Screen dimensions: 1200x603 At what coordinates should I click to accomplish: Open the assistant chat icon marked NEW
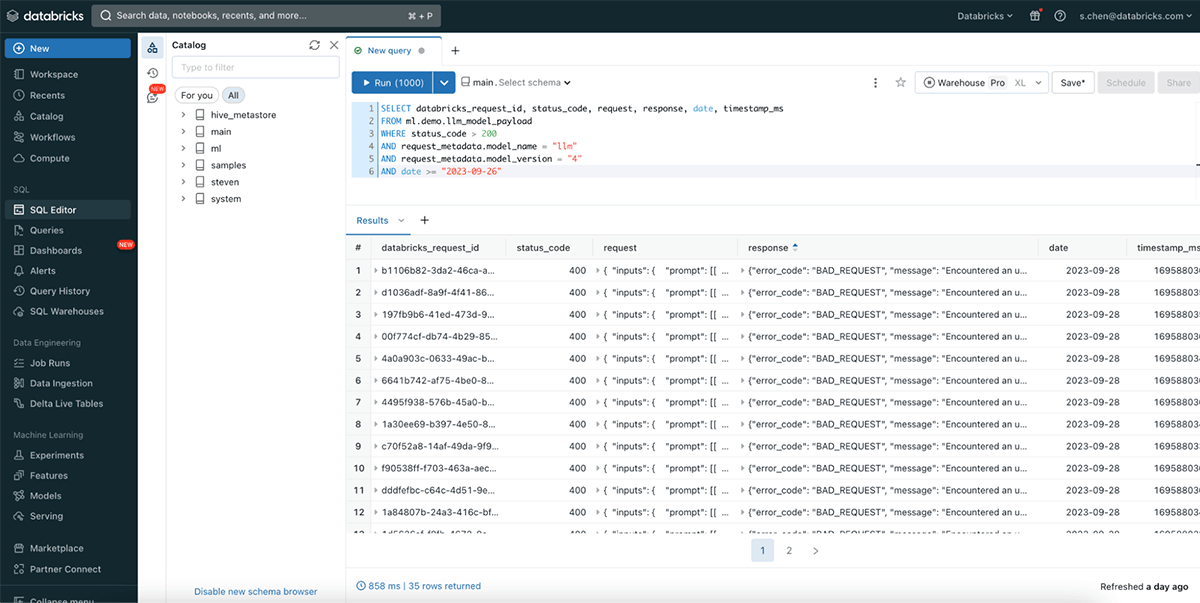[153, 97]
